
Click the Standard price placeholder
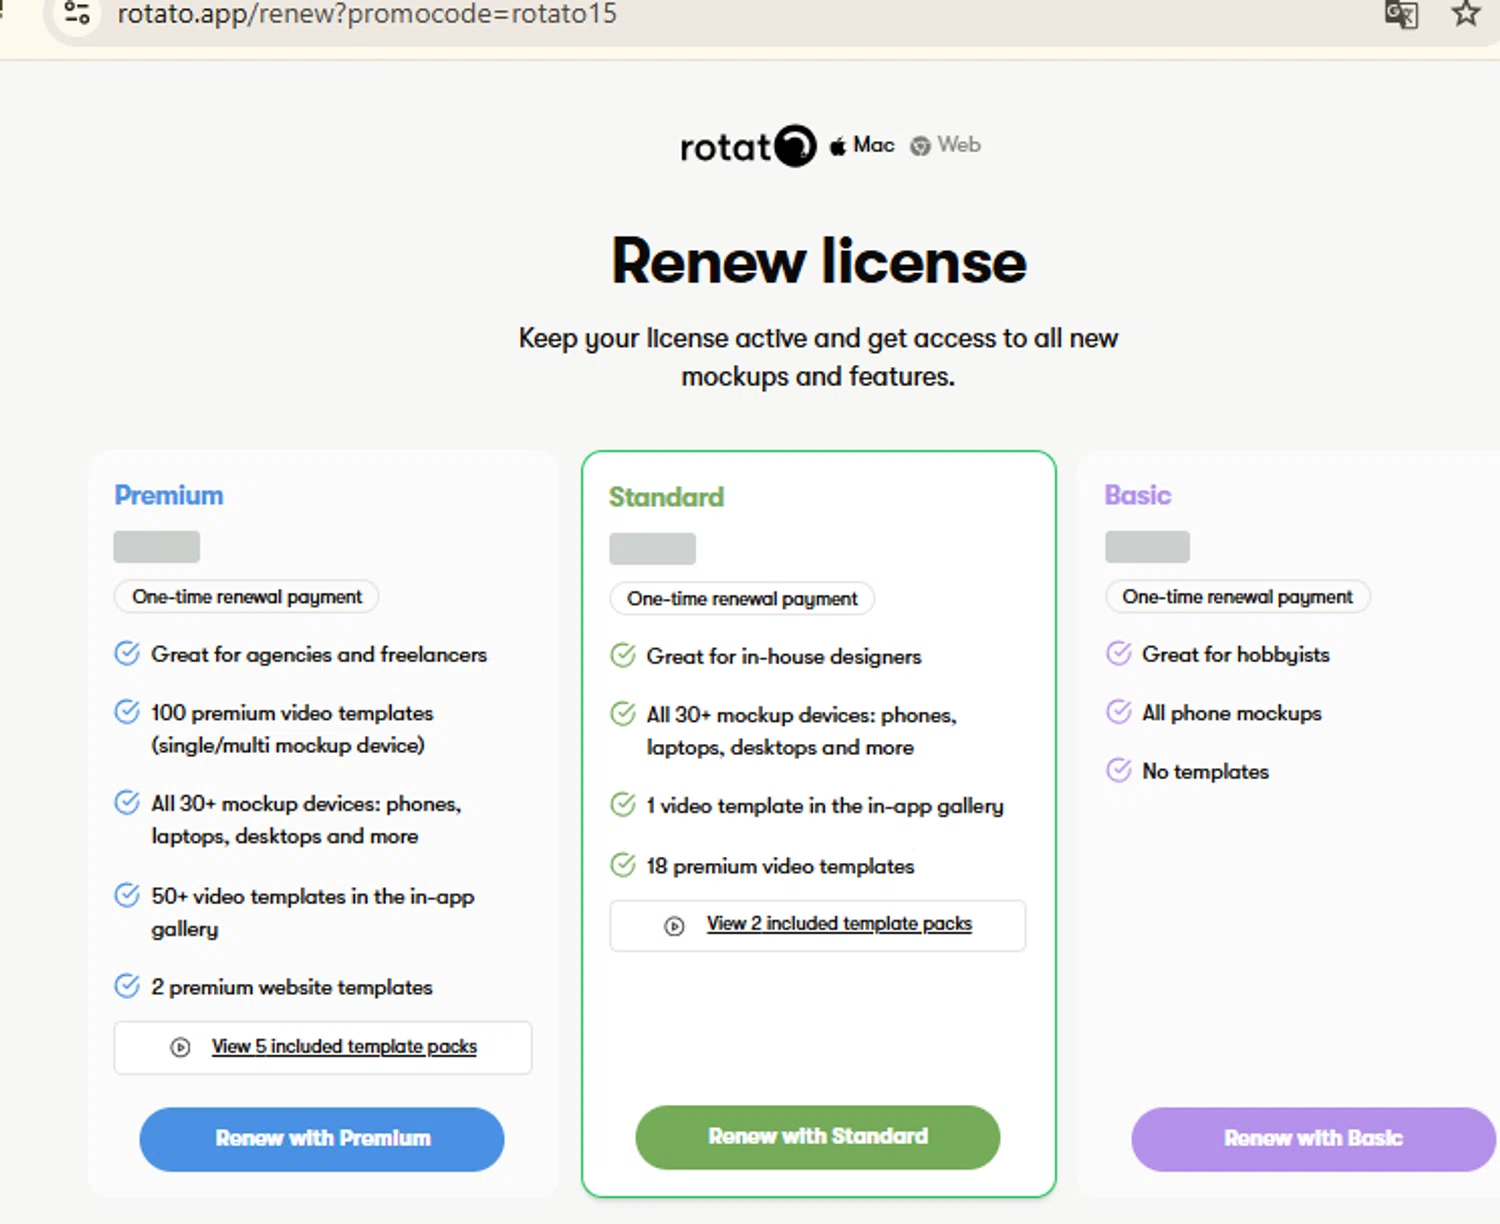point(652,549)
